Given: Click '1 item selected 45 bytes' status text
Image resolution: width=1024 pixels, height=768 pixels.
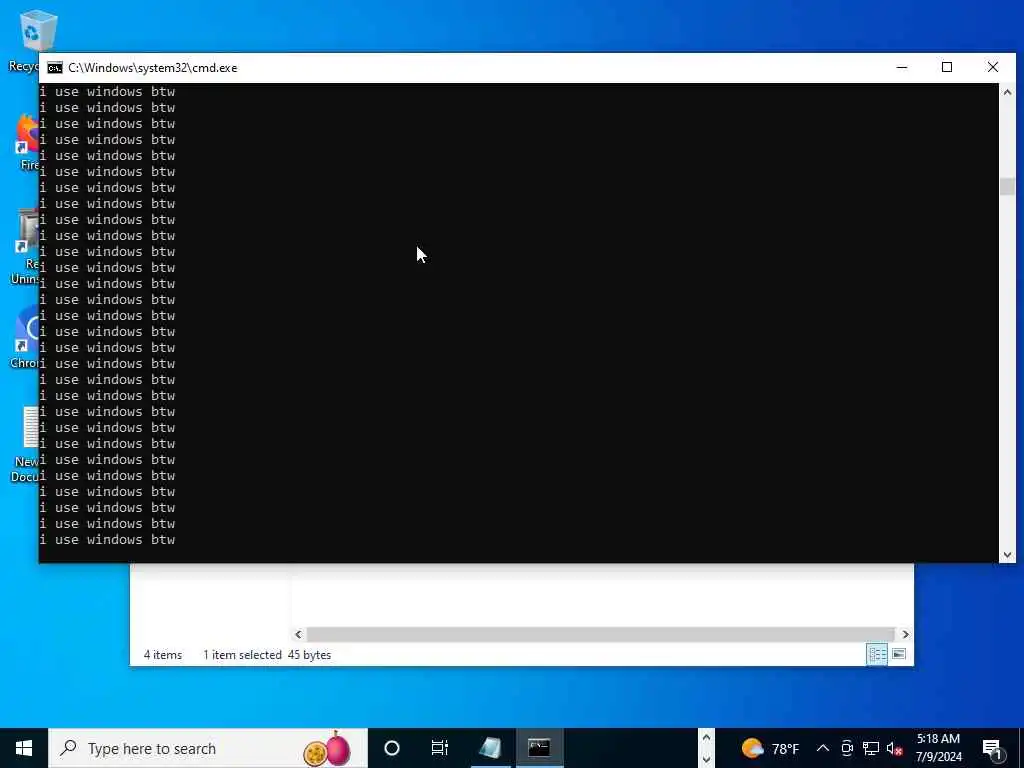Looking at the screenshot, I should pyautogui.click(x=267, y=654).
